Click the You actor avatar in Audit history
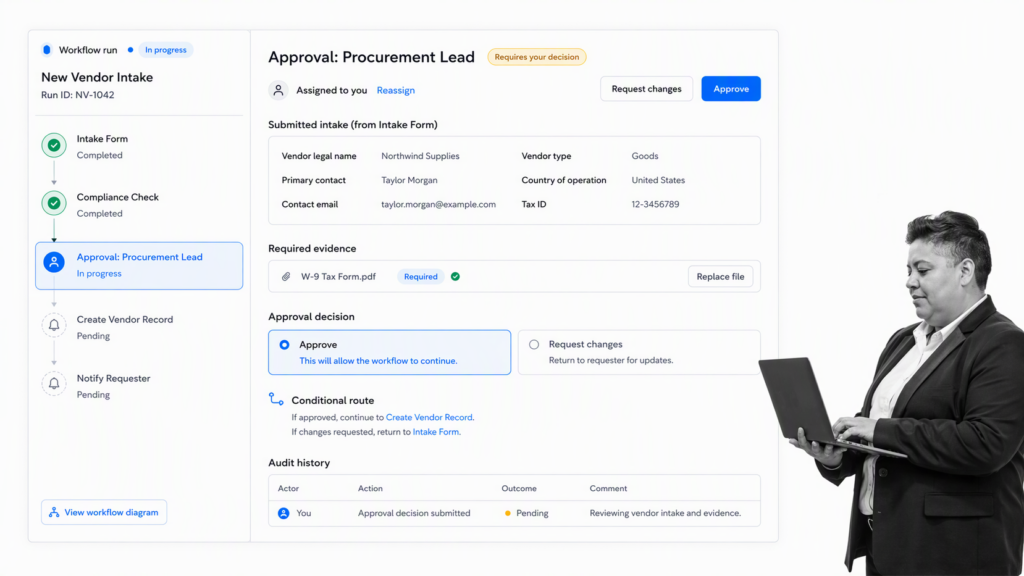Image resolution: width=1024 pixels, height=576 pixels. pos(283,513)
